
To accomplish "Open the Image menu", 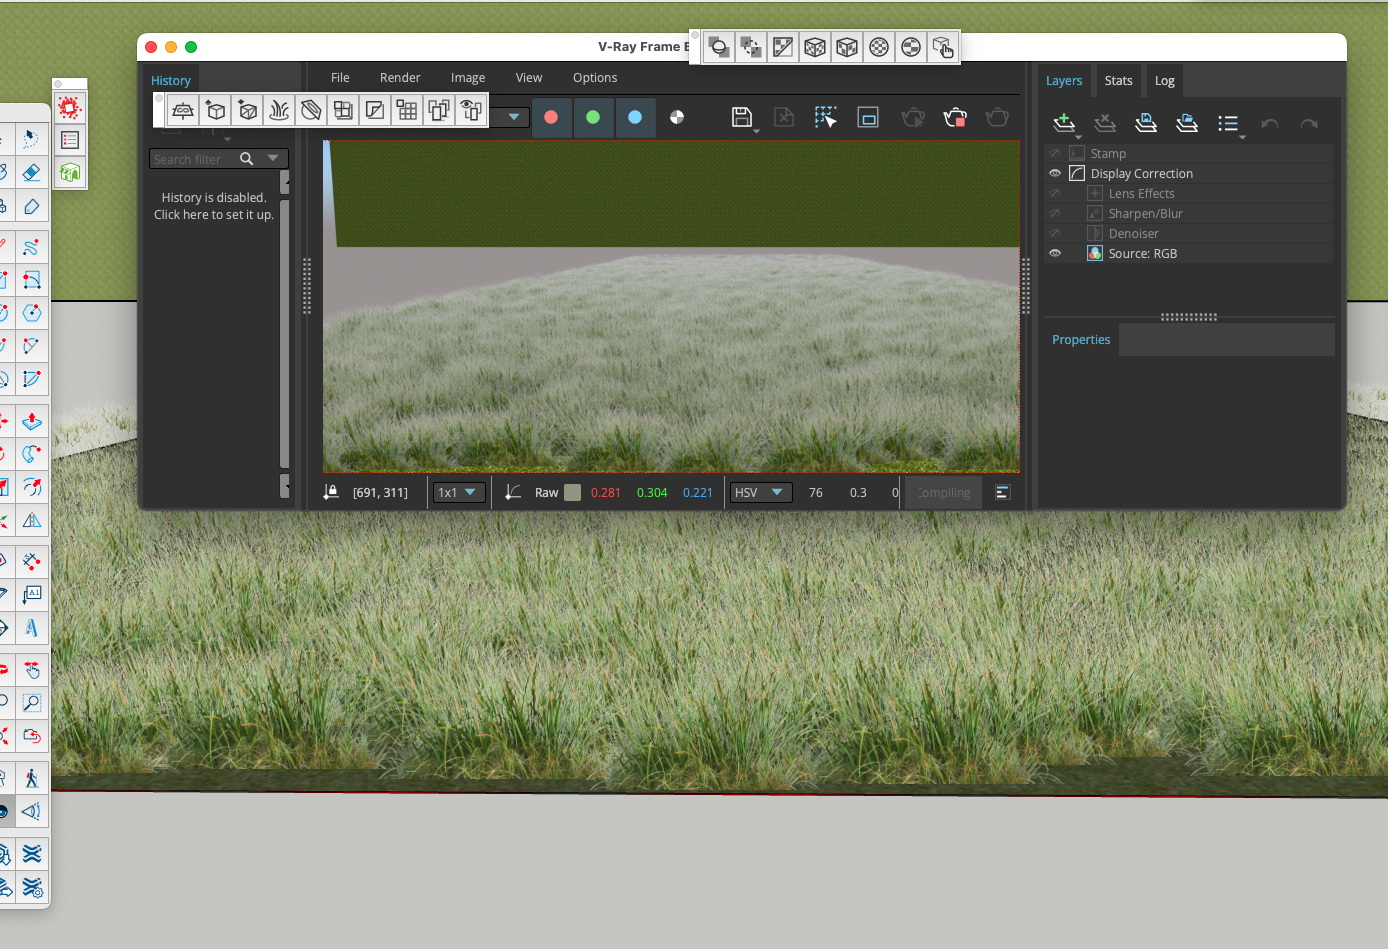I will coord(468,77).
